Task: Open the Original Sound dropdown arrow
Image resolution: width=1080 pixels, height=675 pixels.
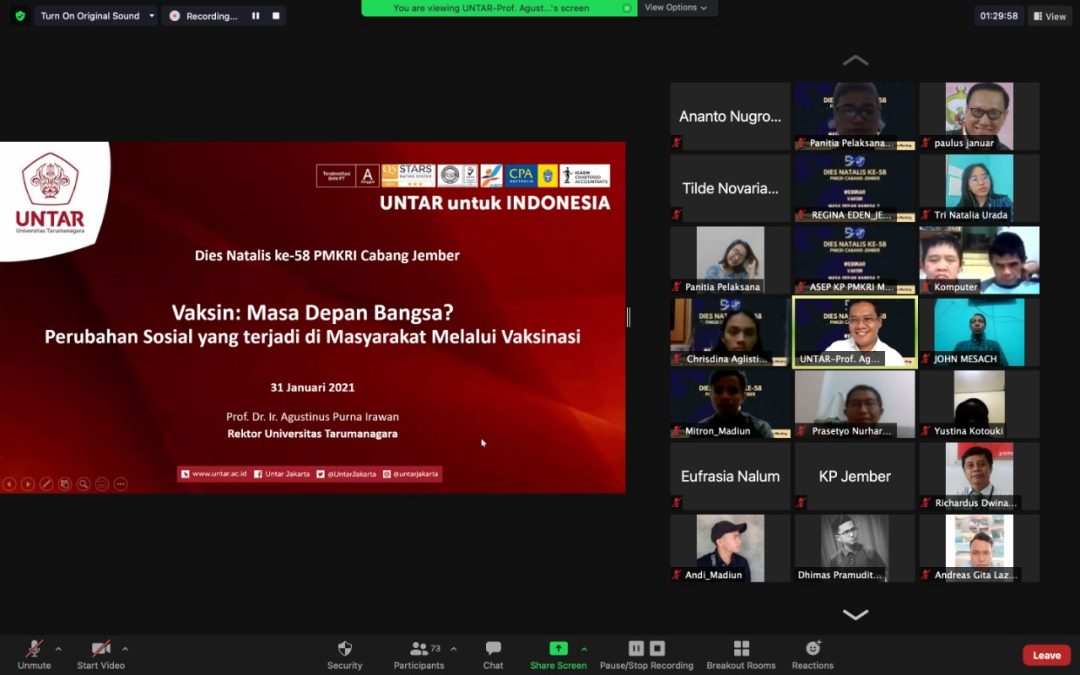Action: click(x=152, y=16)
